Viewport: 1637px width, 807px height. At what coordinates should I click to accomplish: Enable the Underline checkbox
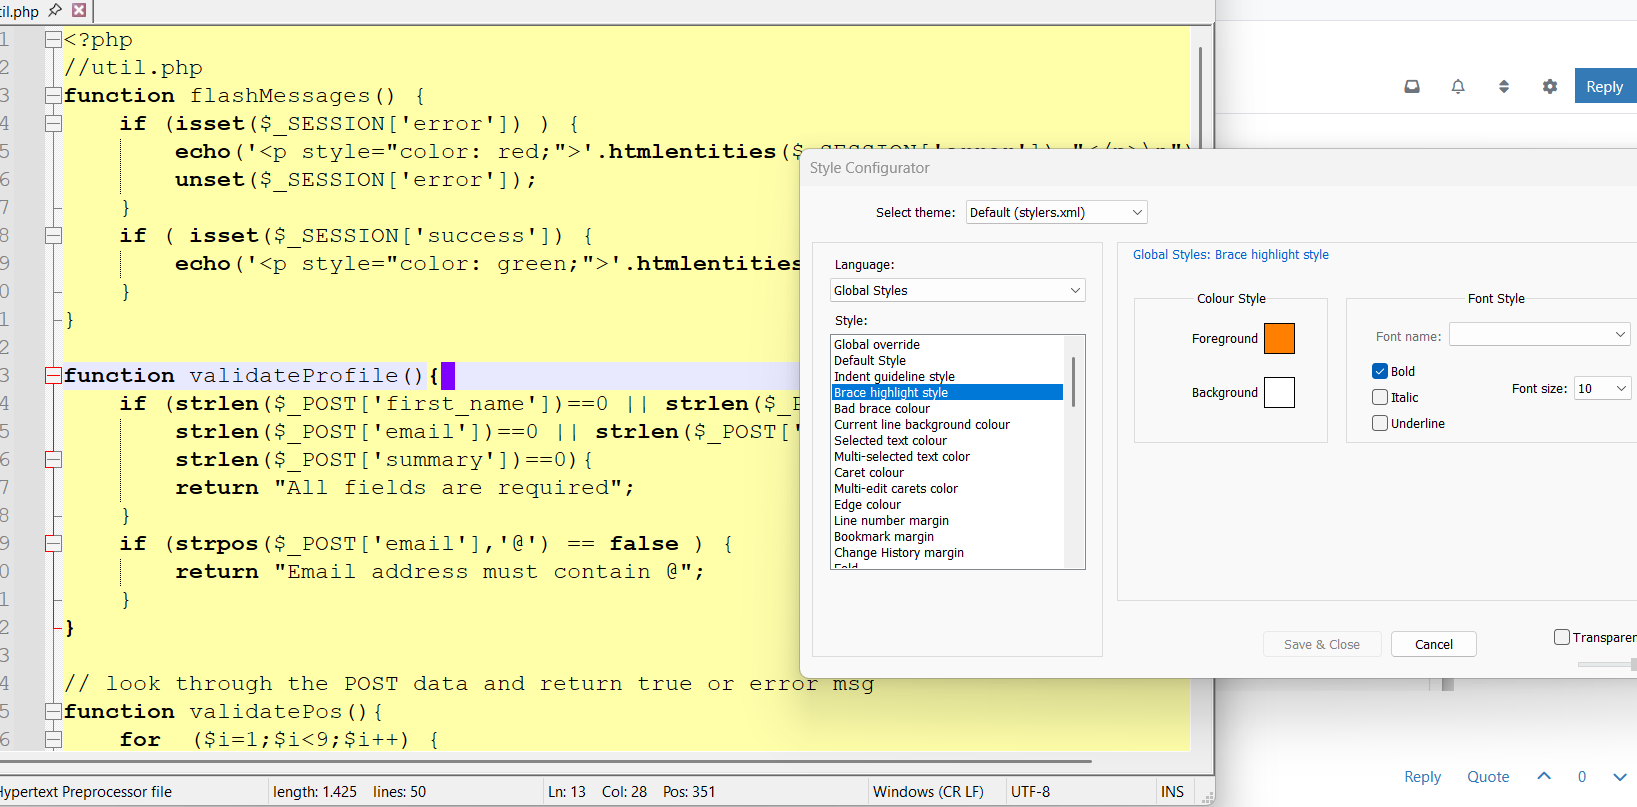(1380, 423)
